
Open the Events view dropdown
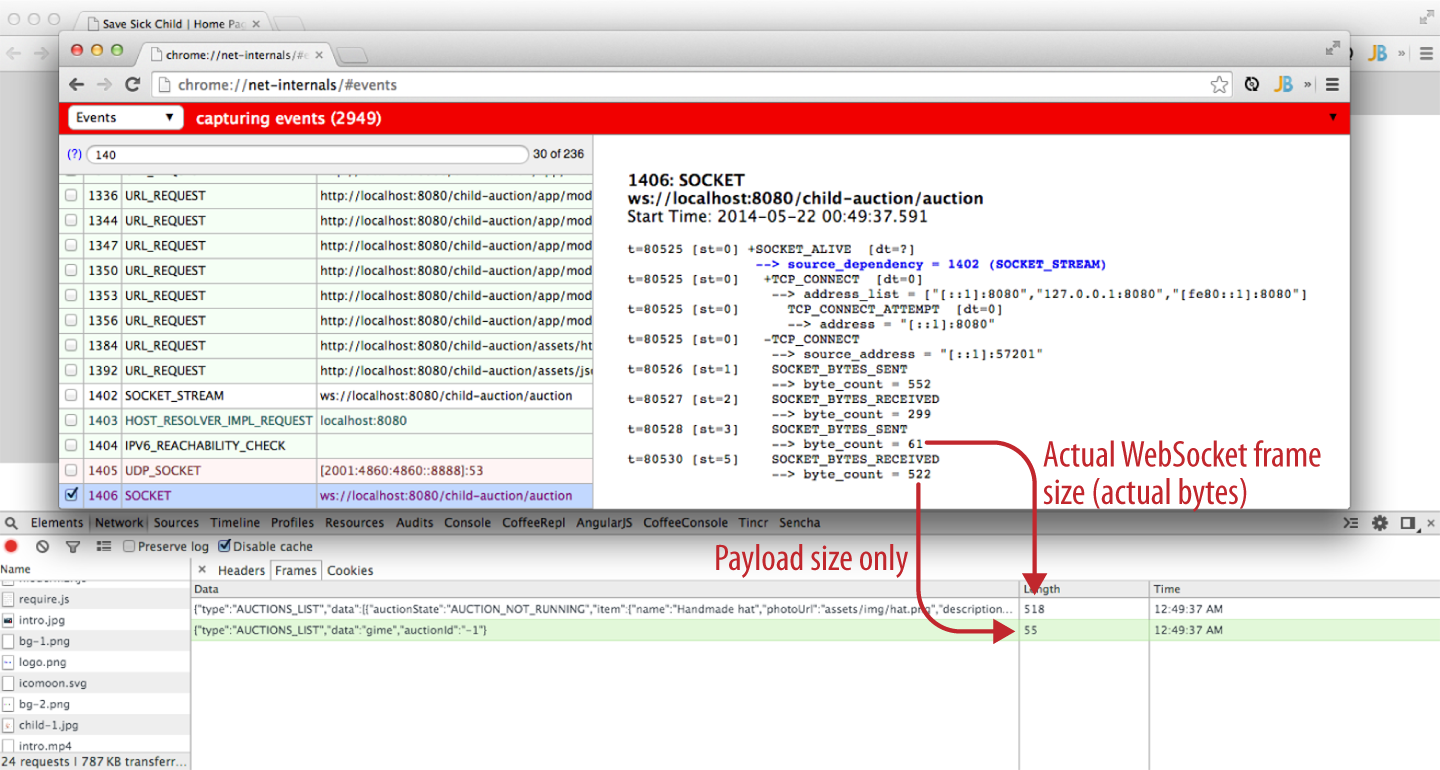126,118
